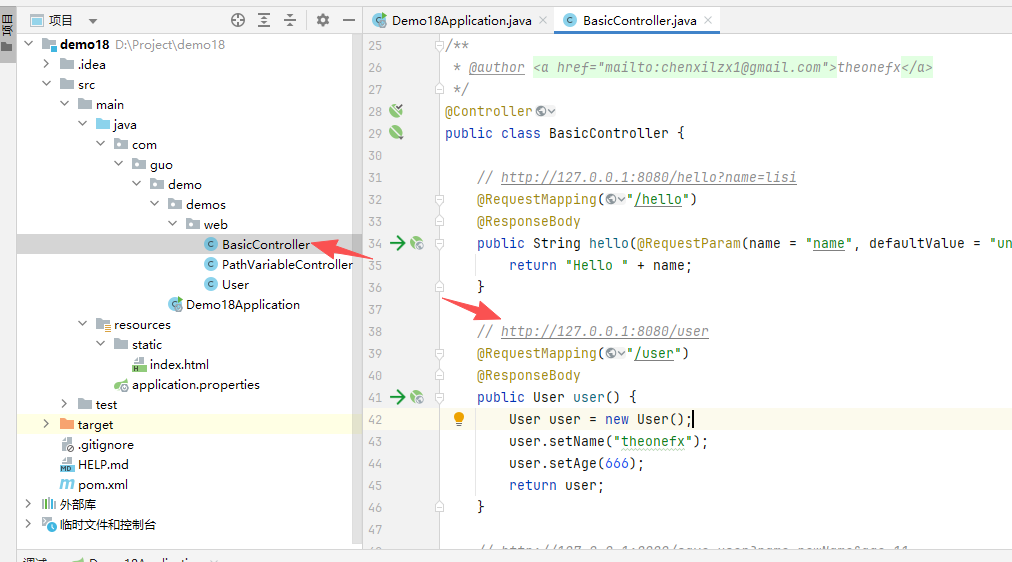Toggle fold marker for user() method
The height and width of the screenshot is (562, 1012).
(439, 397)
